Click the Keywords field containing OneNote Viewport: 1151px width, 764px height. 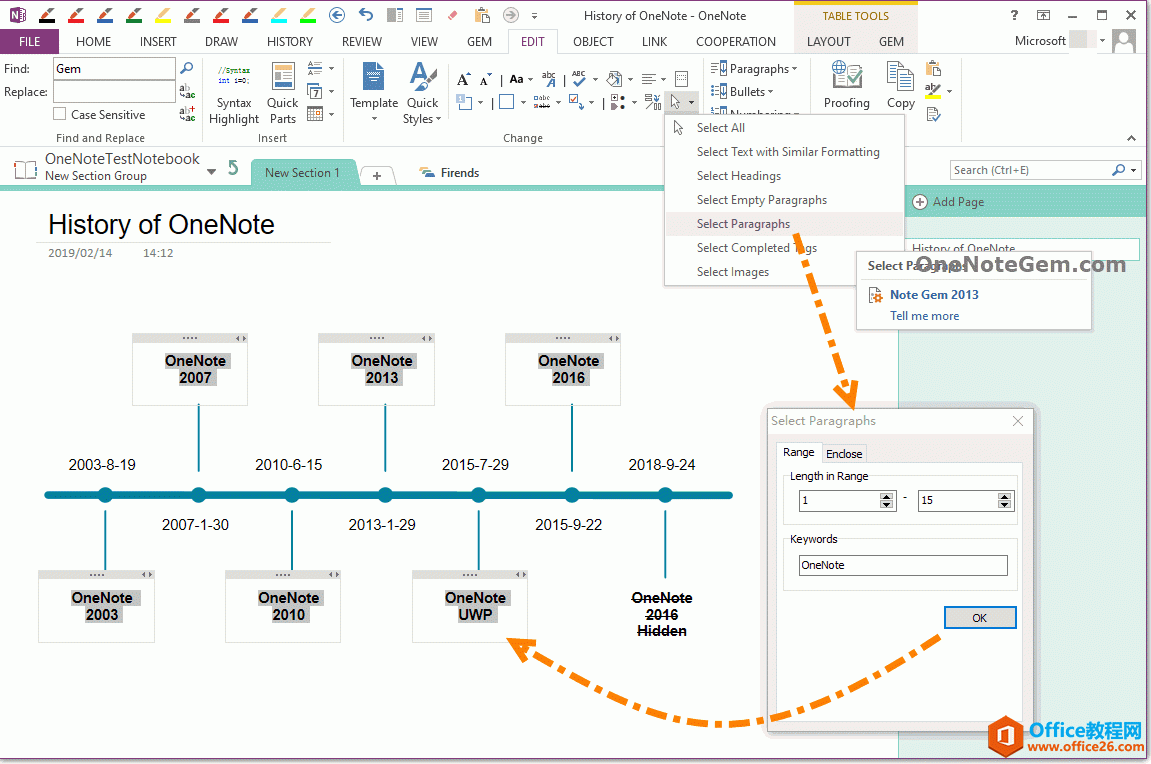tap(903, 565)
